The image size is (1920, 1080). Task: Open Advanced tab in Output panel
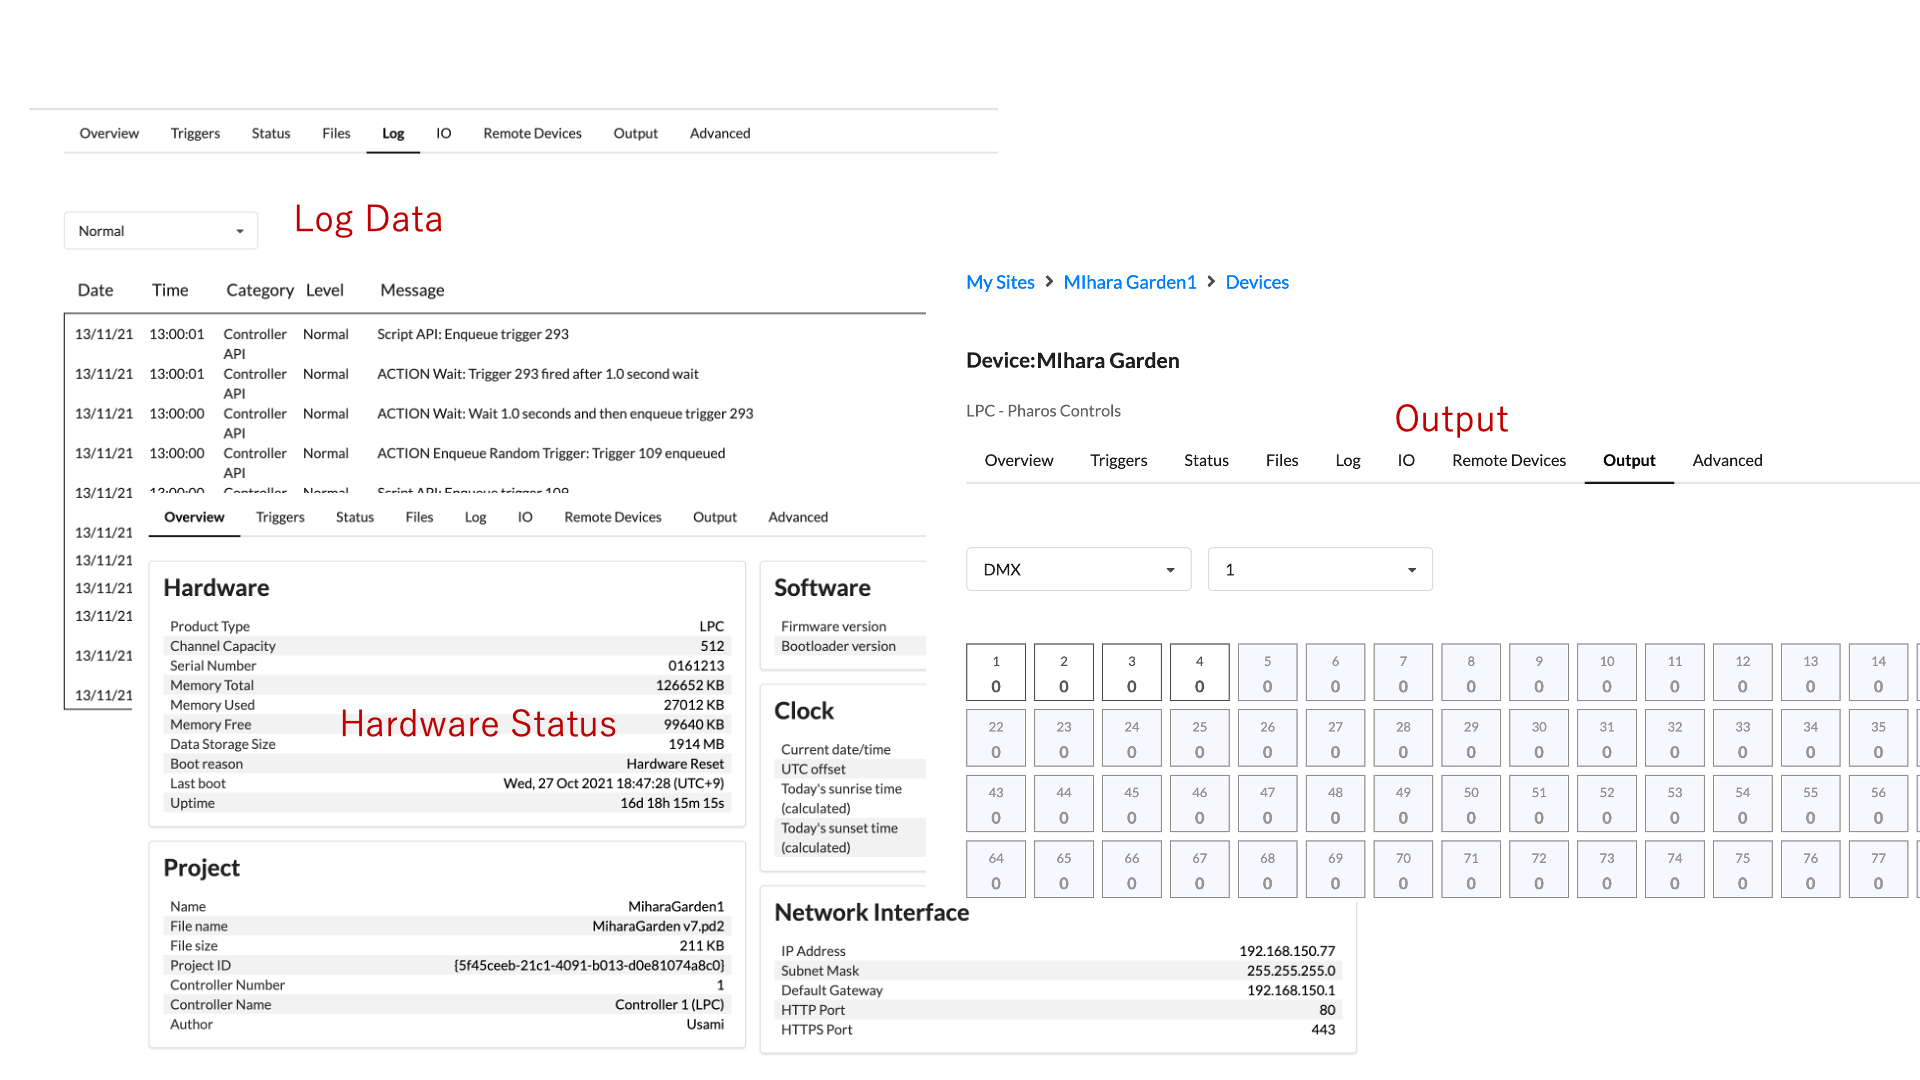[x=1727, y=460]
